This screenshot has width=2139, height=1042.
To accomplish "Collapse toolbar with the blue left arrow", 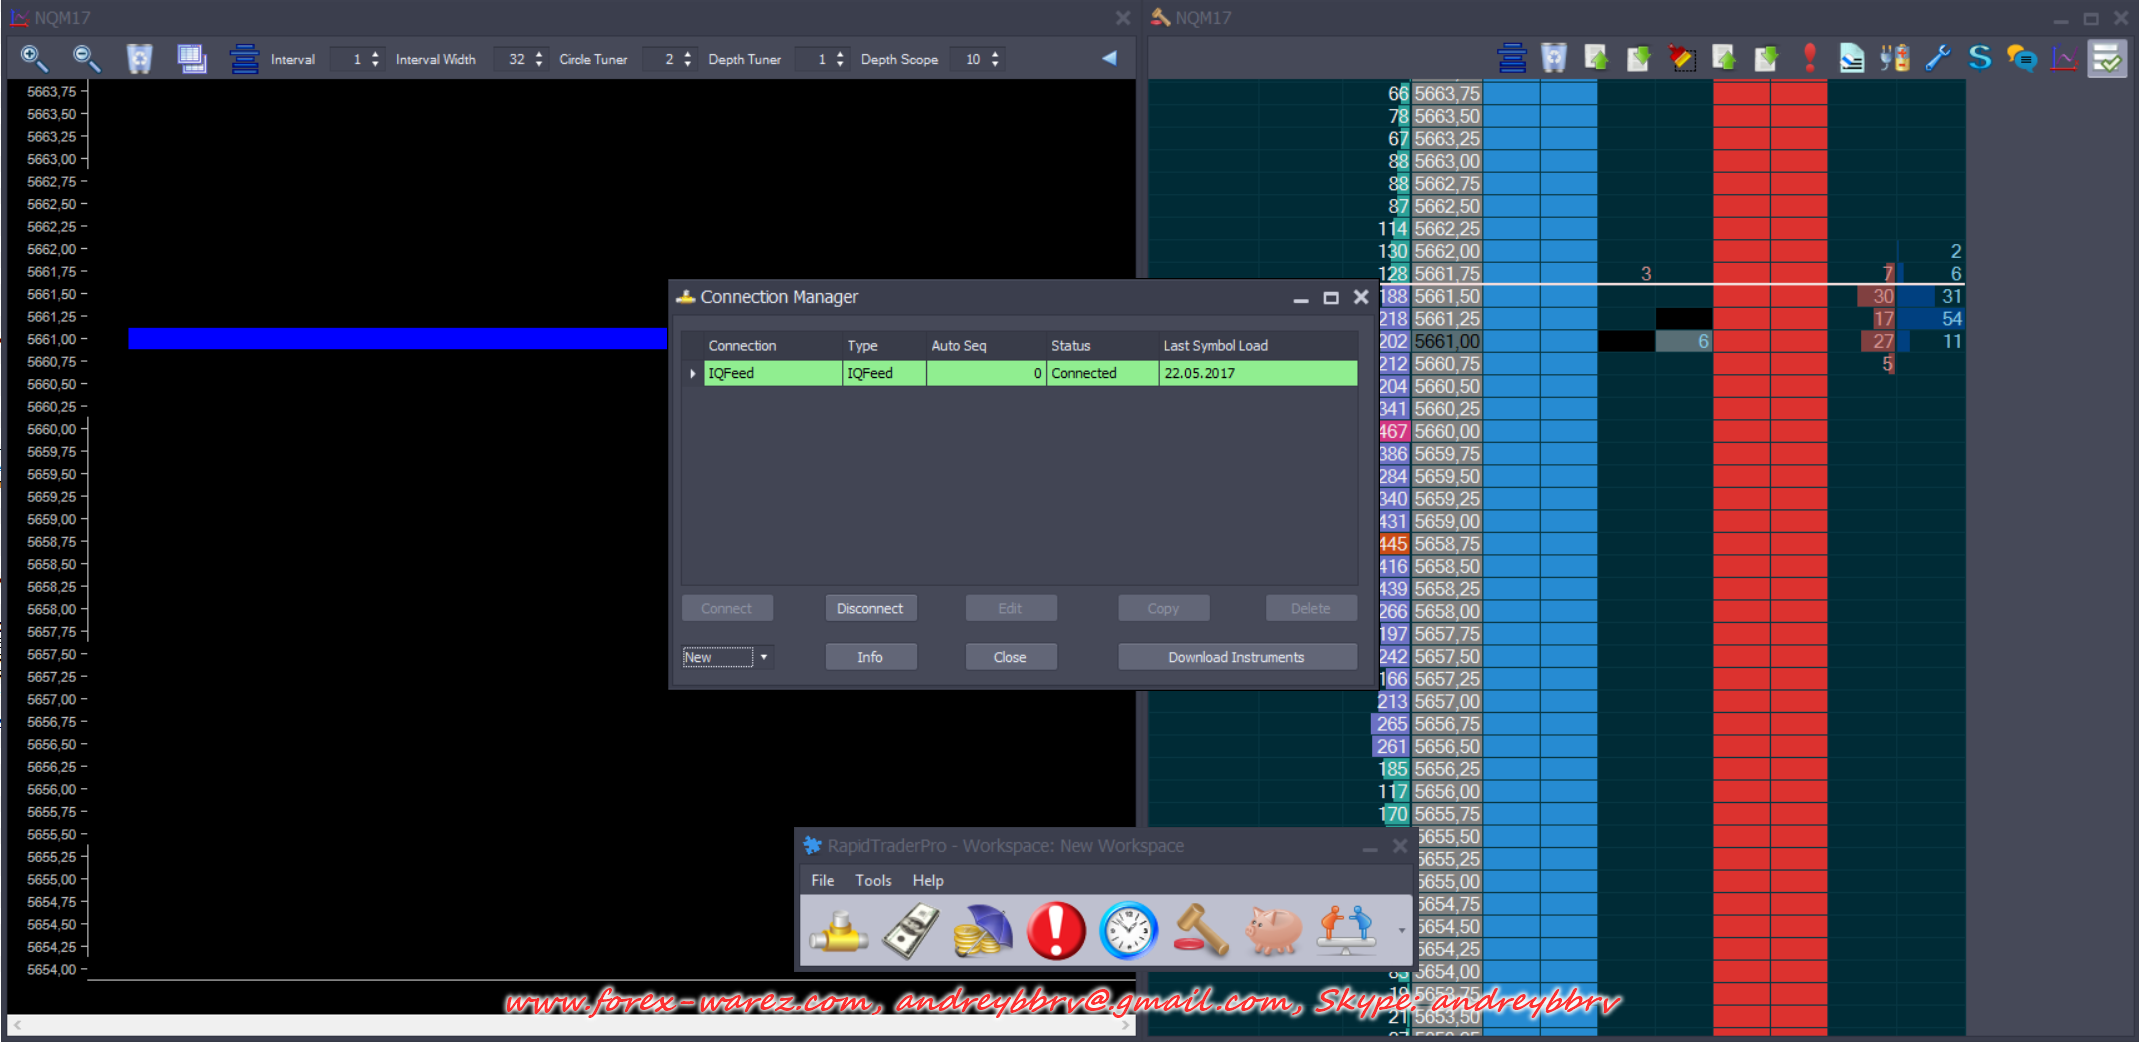I will click(x=1109, y=58).
